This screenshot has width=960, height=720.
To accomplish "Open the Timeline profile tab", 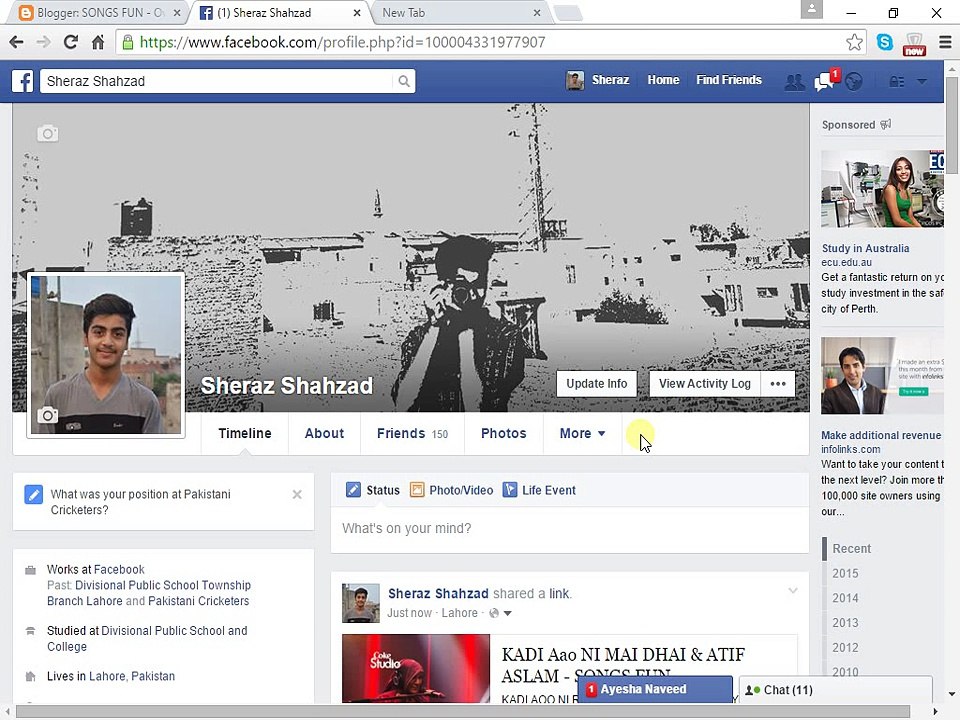I will click(245, 433).
